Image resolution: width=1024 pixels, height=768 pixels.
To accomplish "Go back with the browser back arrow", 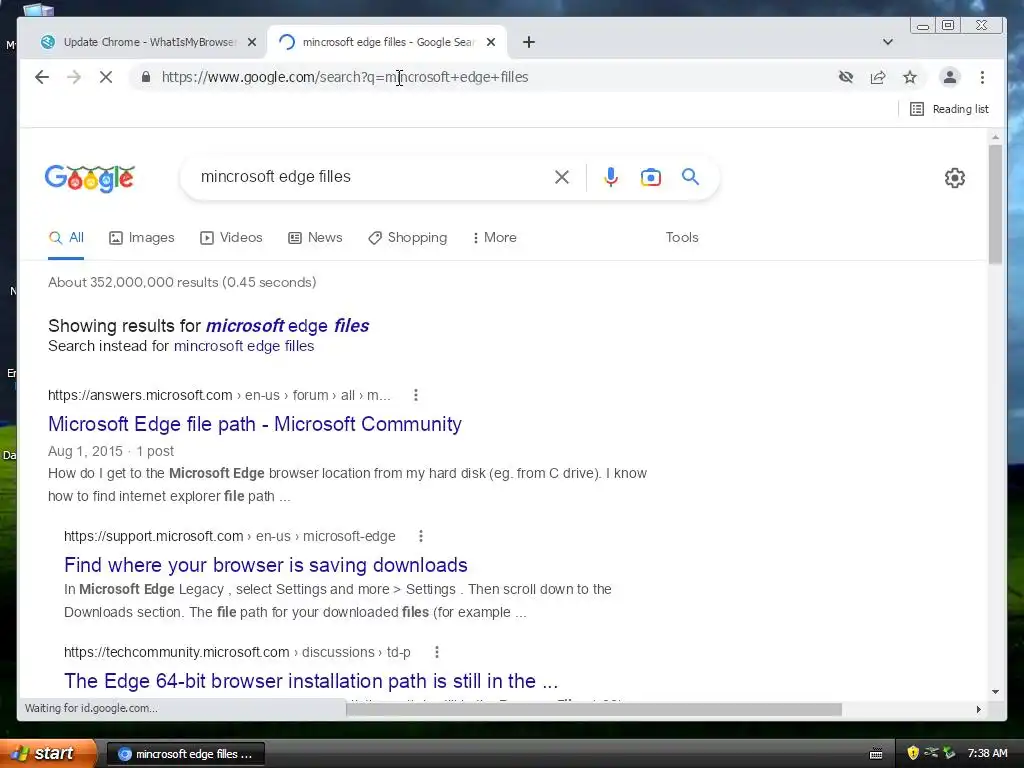I will tap(42, 77).
